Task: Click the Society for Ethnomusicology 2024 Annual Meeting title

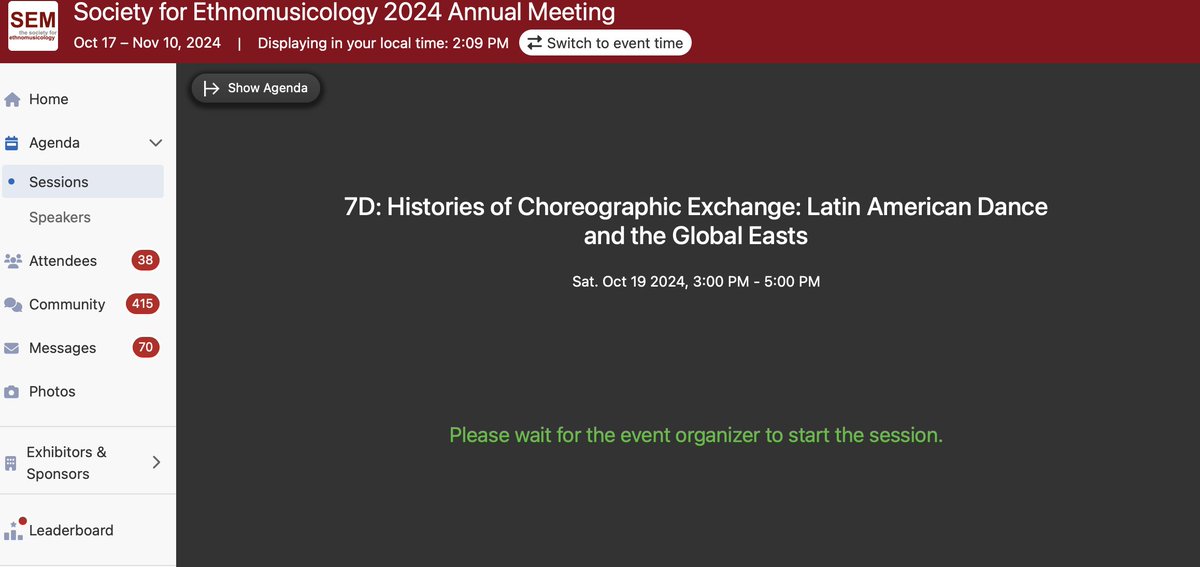Action: [x=345, y=13]
